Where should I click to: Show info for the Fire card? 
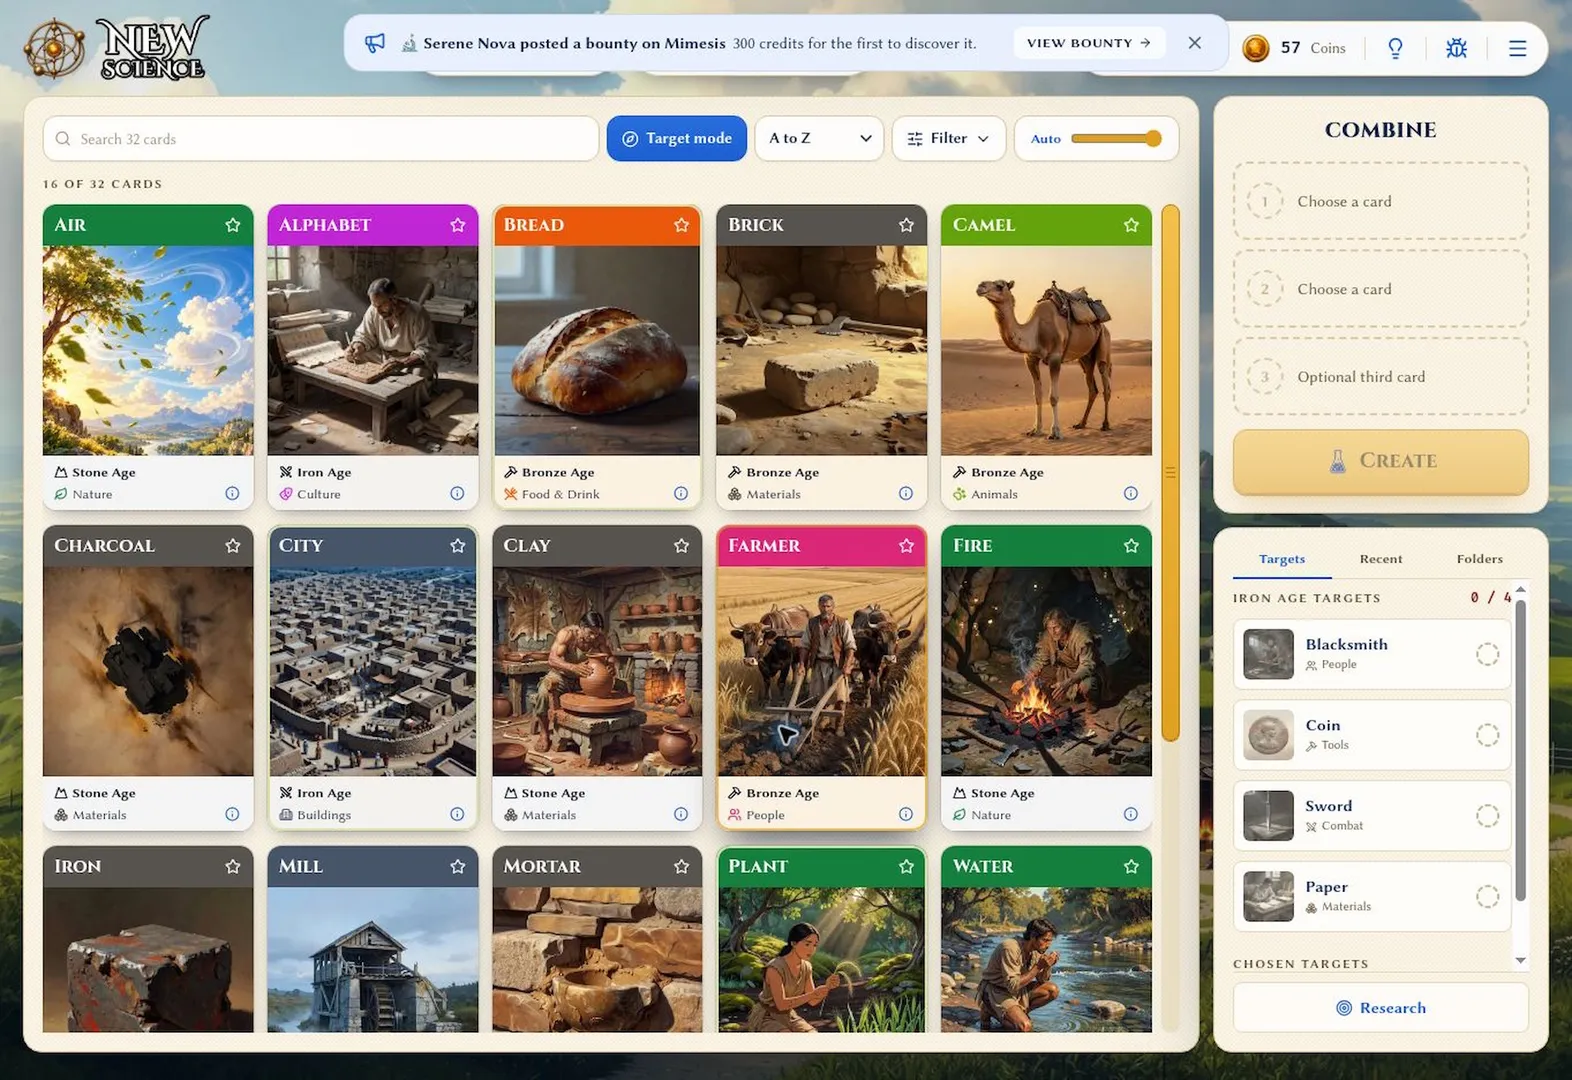1131,814
